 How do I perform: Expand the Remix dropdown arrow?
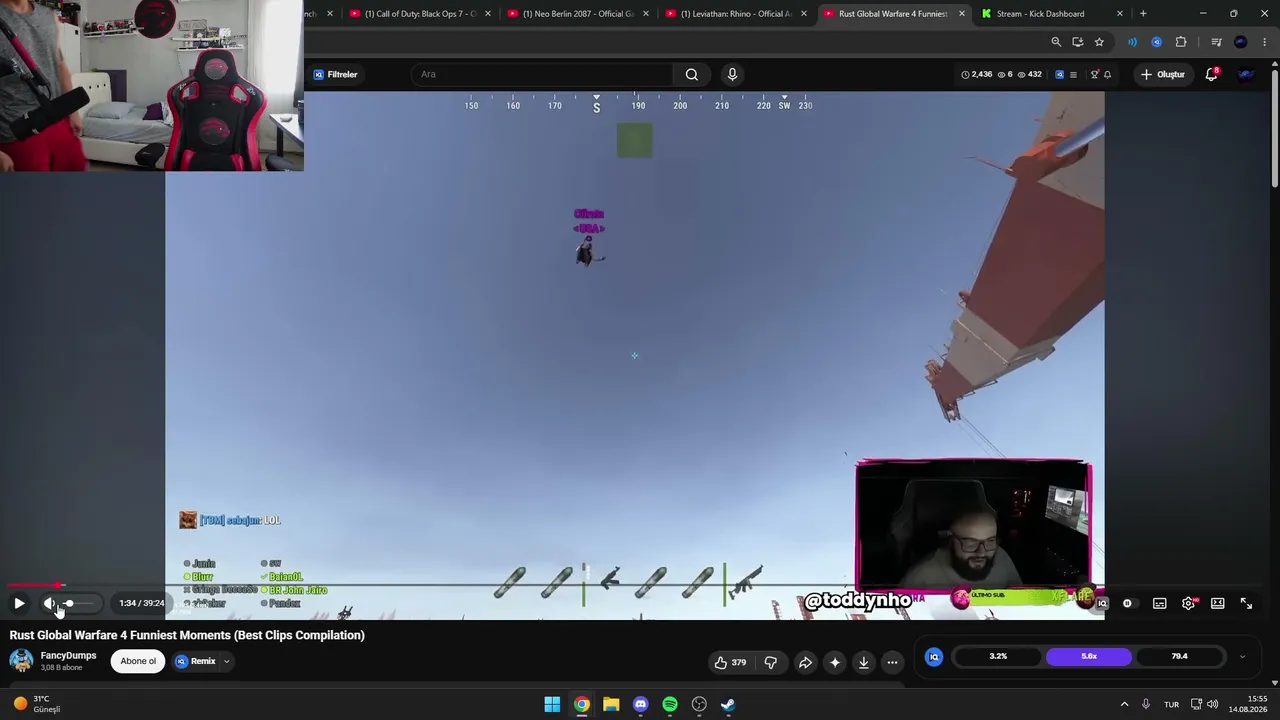click(227, 661)
